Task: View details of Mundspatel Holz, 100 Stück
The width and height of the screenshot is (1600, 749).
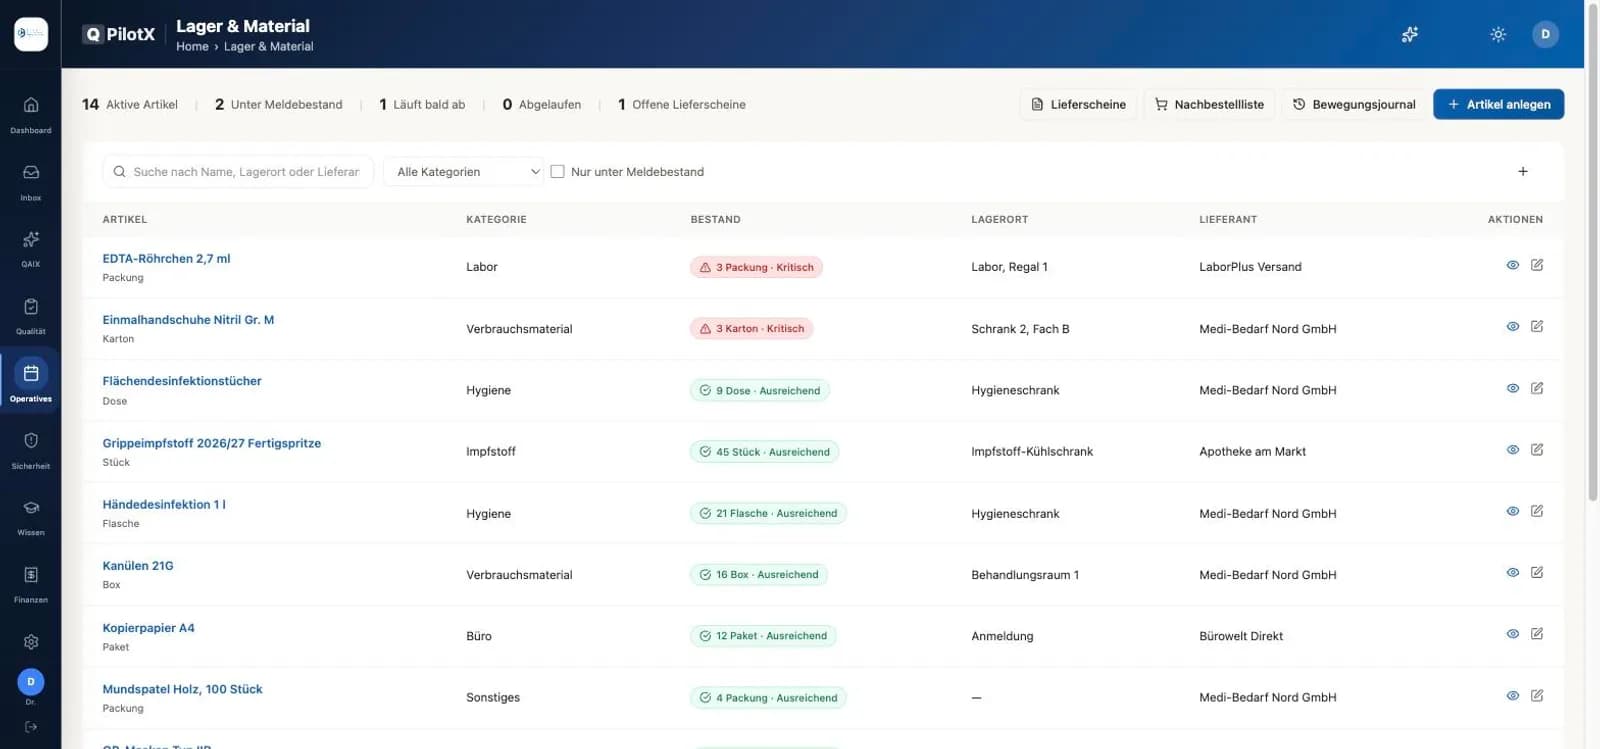Action: (x=1513, y=696)
